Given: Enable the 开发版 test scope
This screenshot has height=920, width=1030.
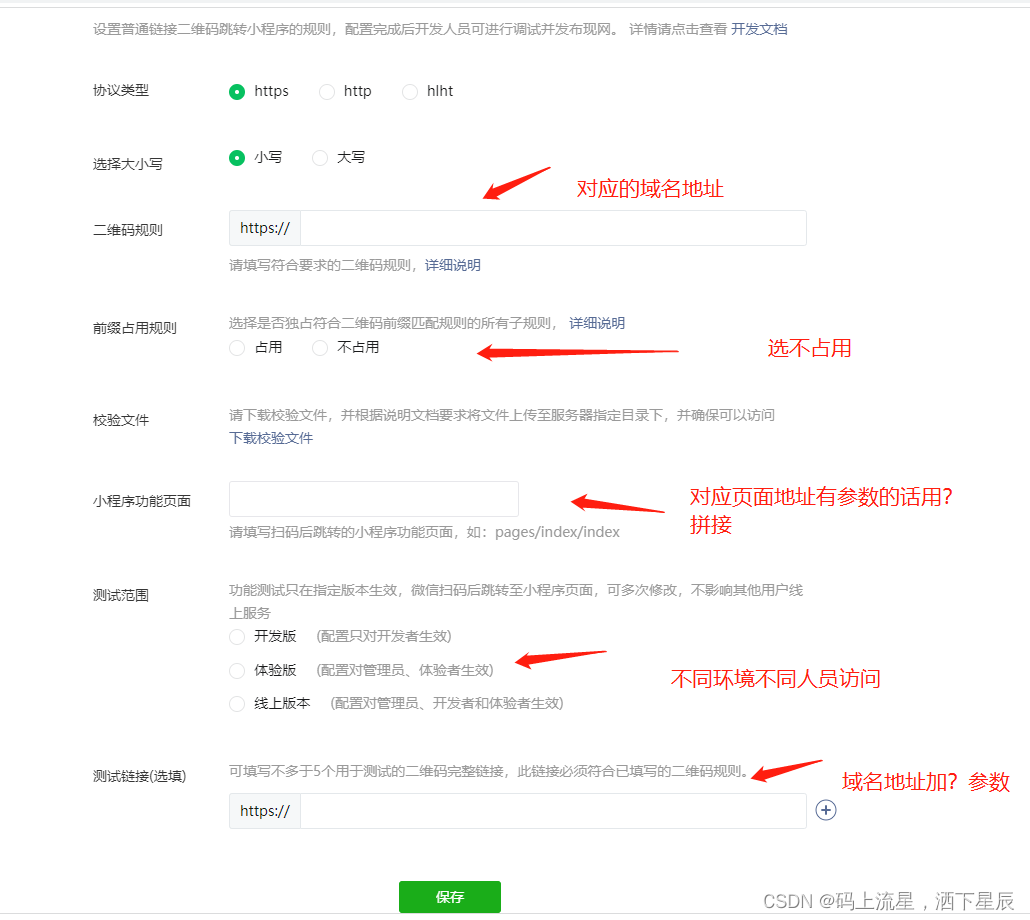Looking at the screenshot, I should point(237,637).
